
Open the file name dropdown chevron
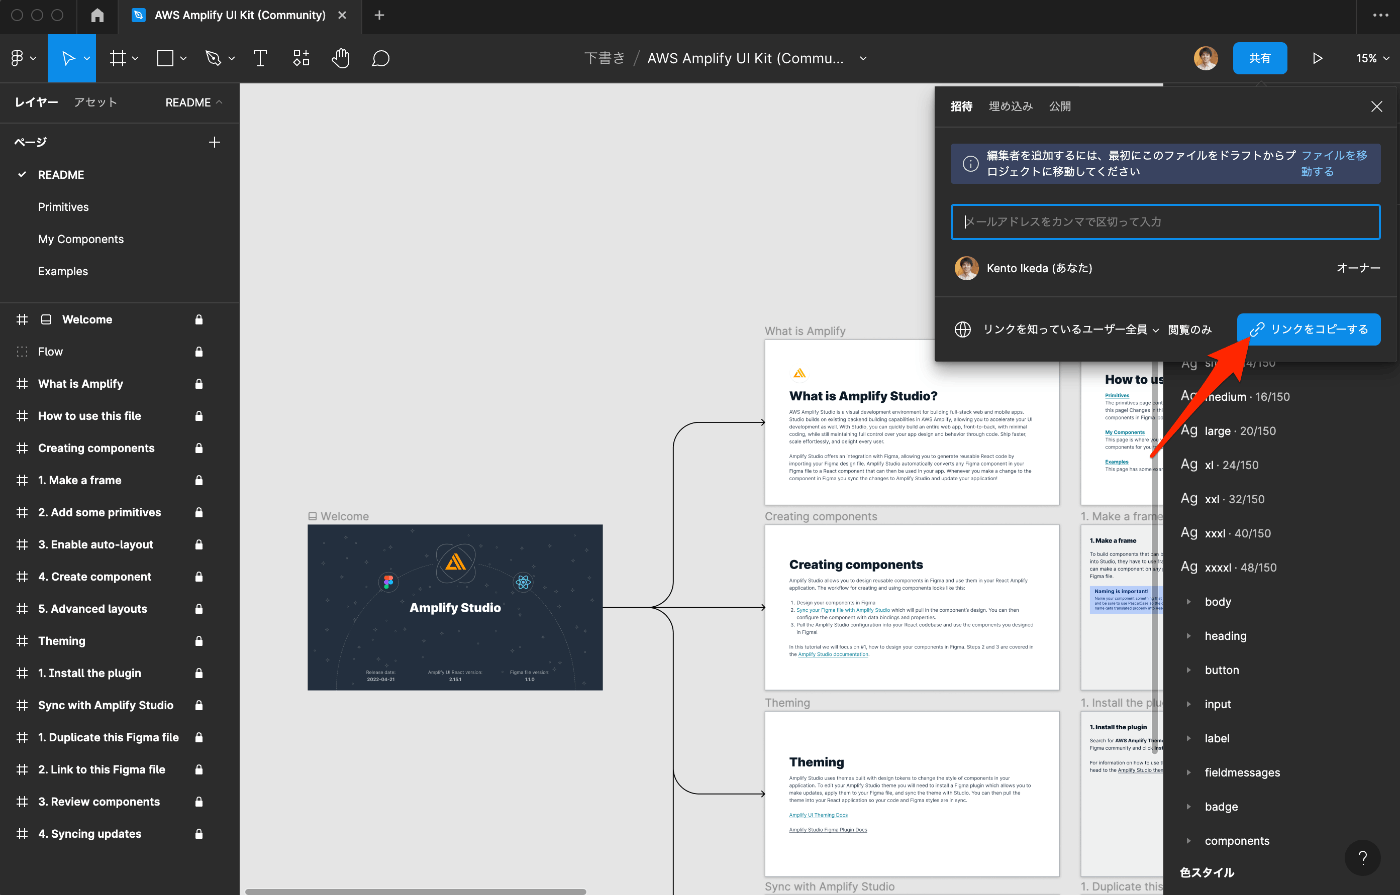pyautogui.click(x=863, y=58)
